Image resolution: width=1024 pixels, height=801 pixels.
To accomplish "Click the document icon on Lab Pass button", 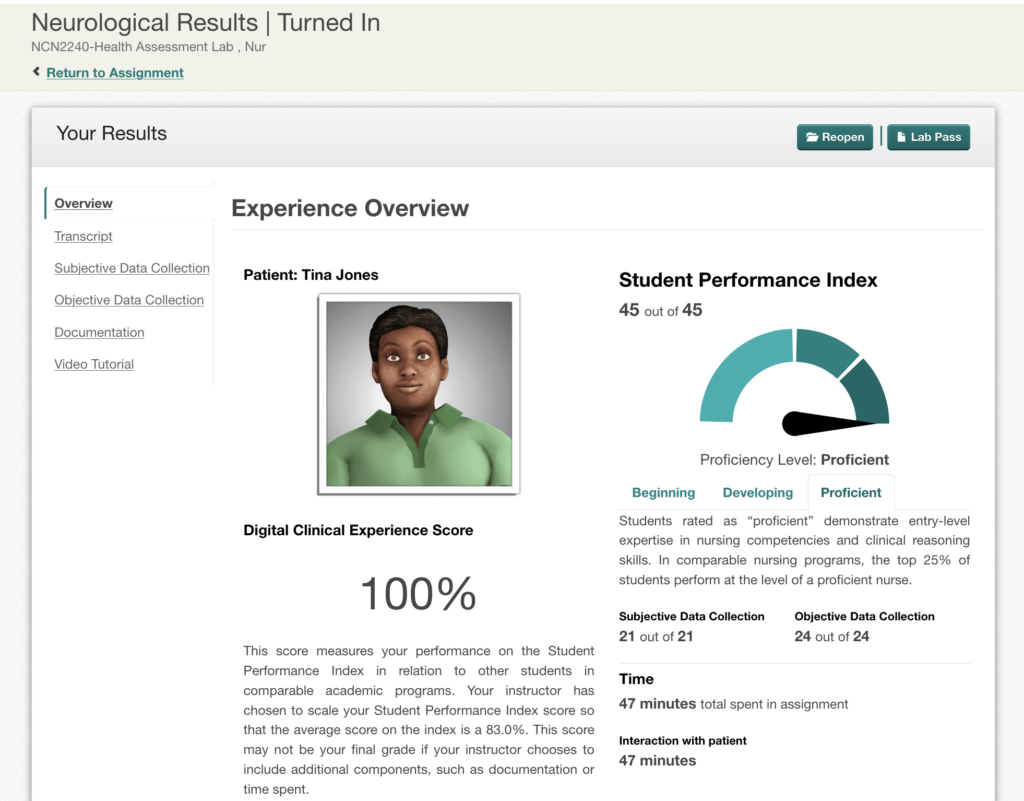I will tap(901, 137).
